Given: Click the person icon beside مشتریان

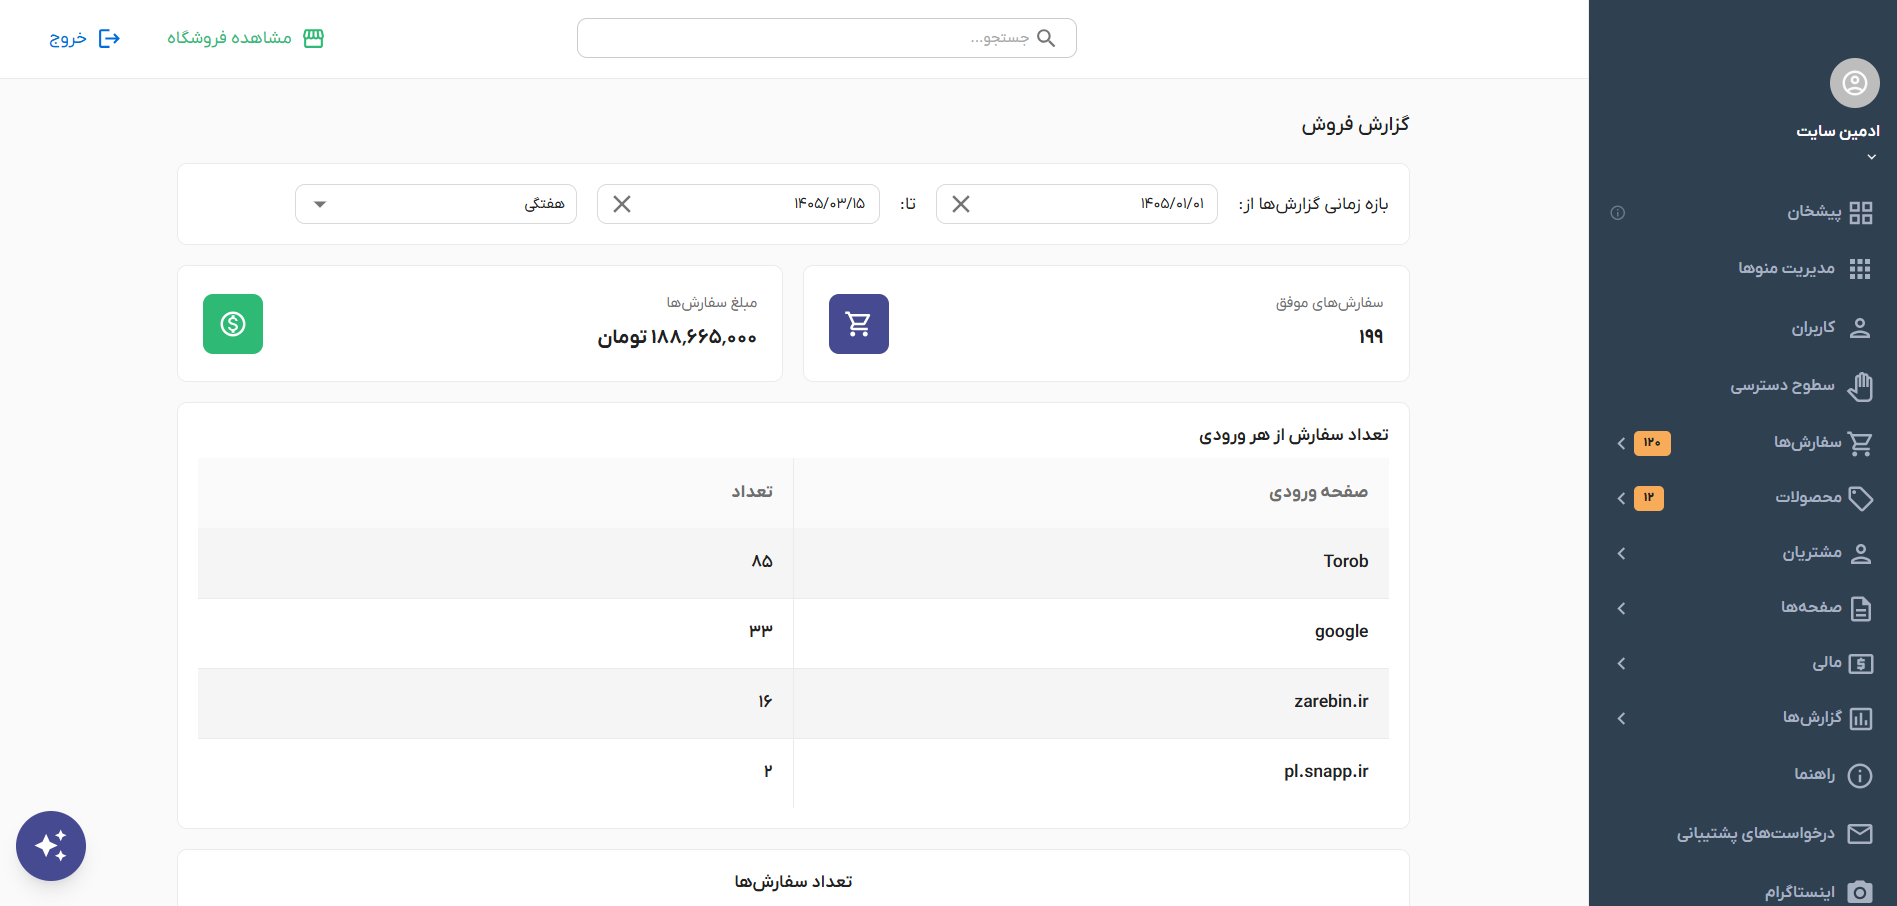Looking at the screenshot, I should (x=1860, y=553).
